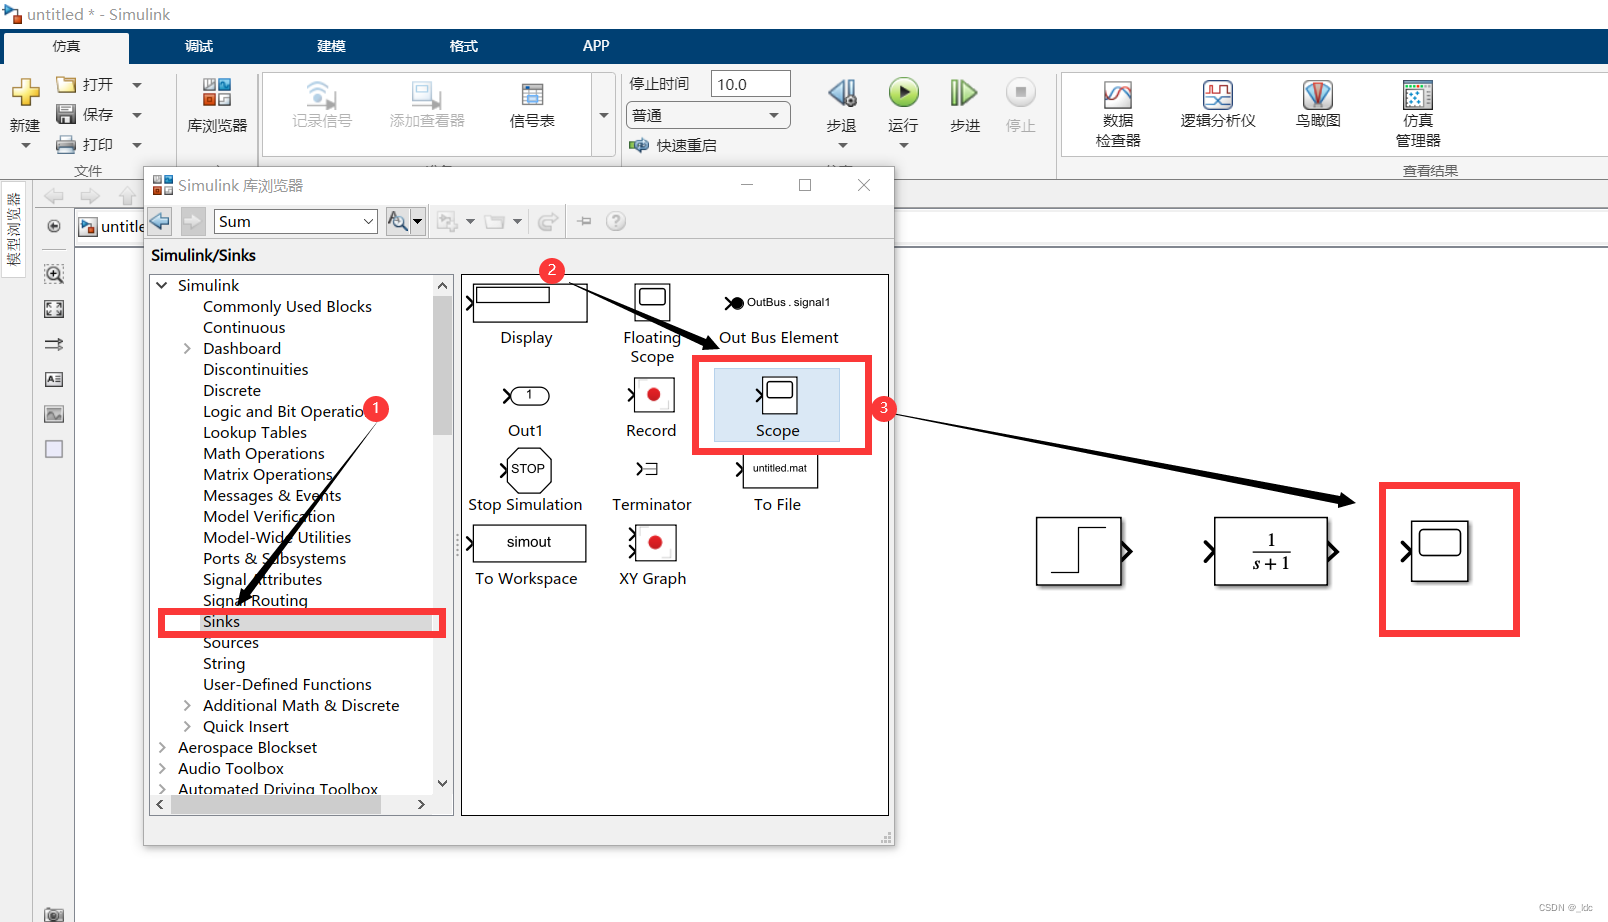1608x922 pixels.
Task: Expand the Quick Insert node
Action: point(187,726)
